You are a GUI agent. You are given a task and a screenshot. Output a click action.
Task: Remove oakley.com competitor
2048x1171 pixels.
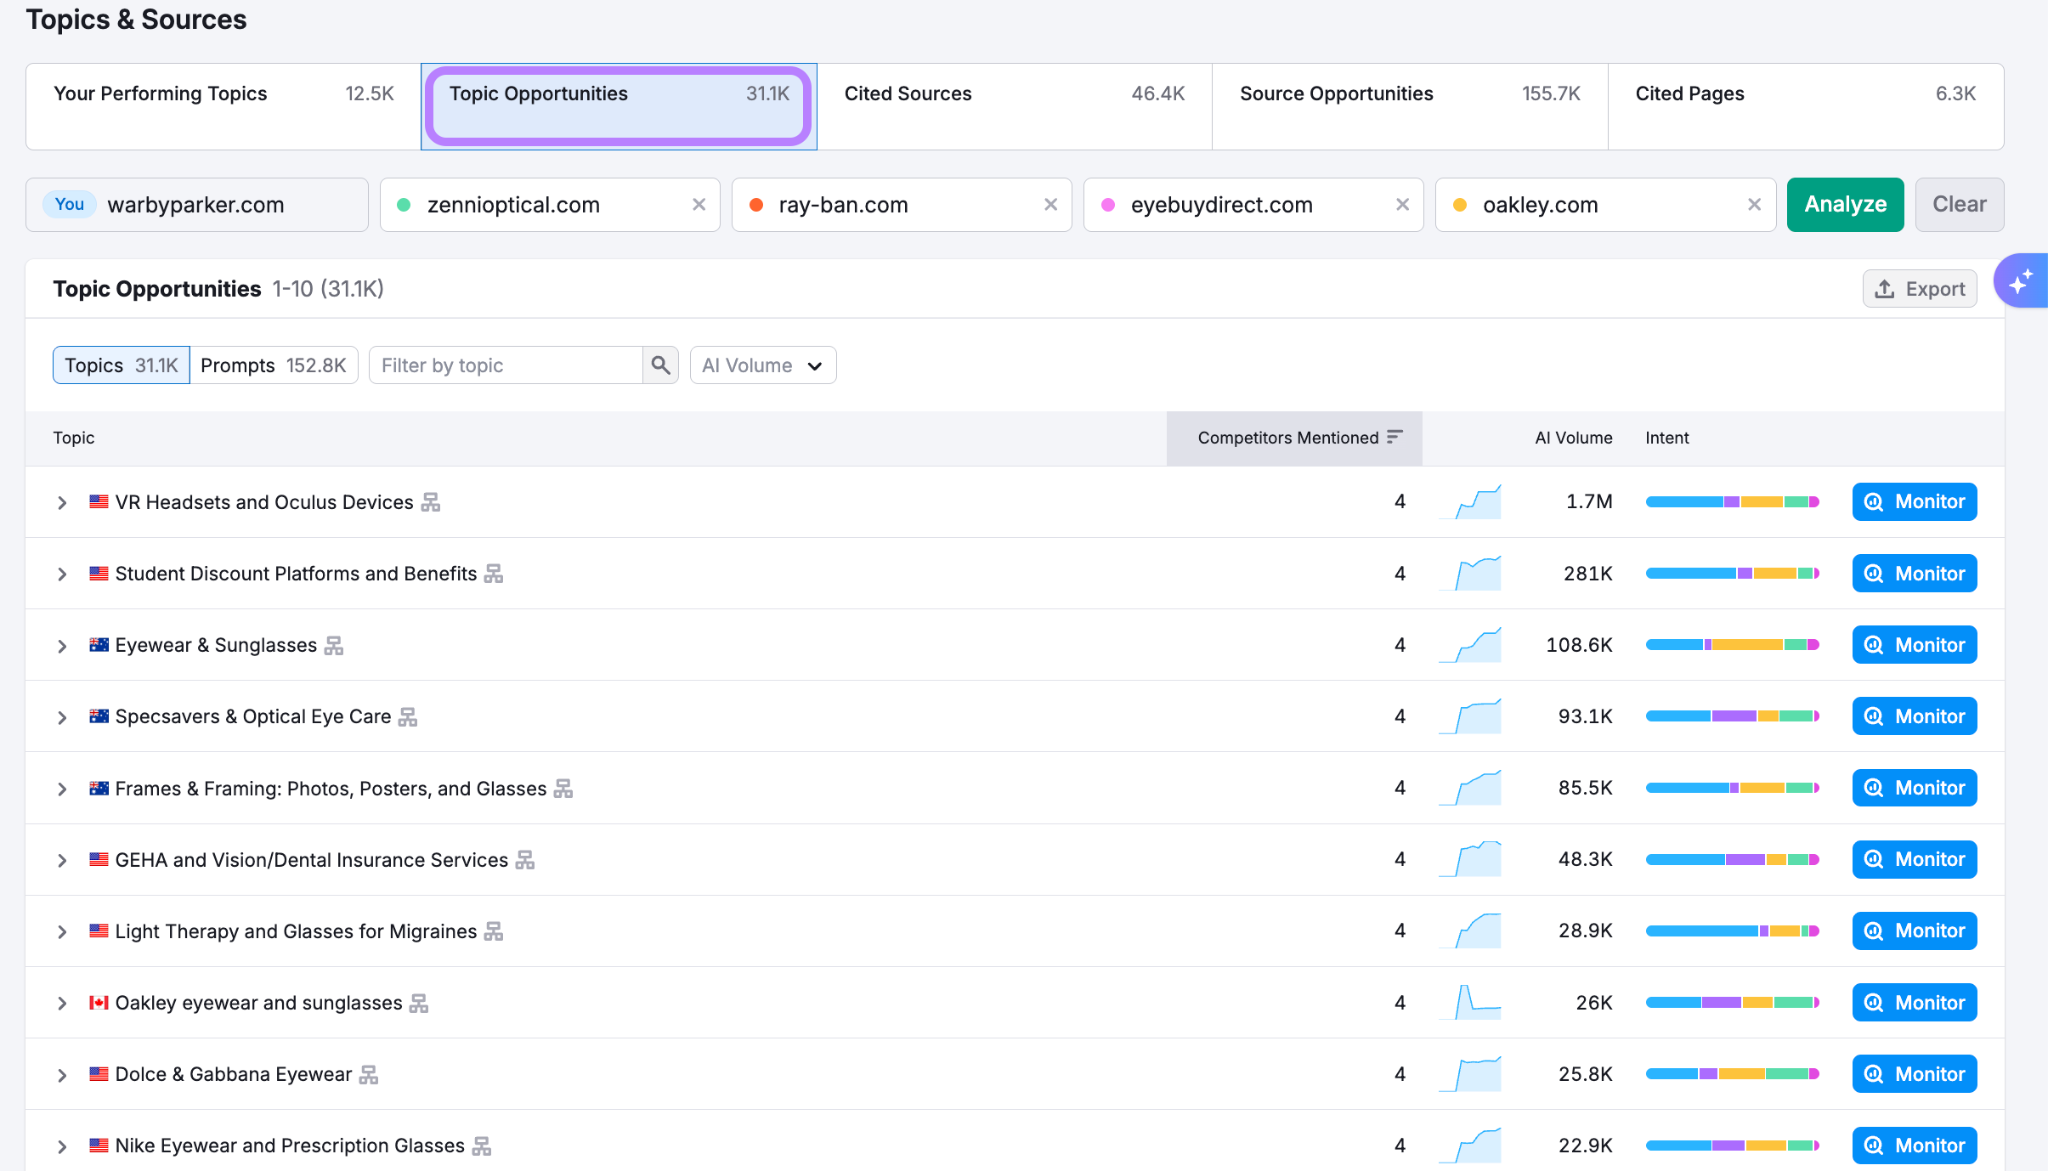(1755, 205)
